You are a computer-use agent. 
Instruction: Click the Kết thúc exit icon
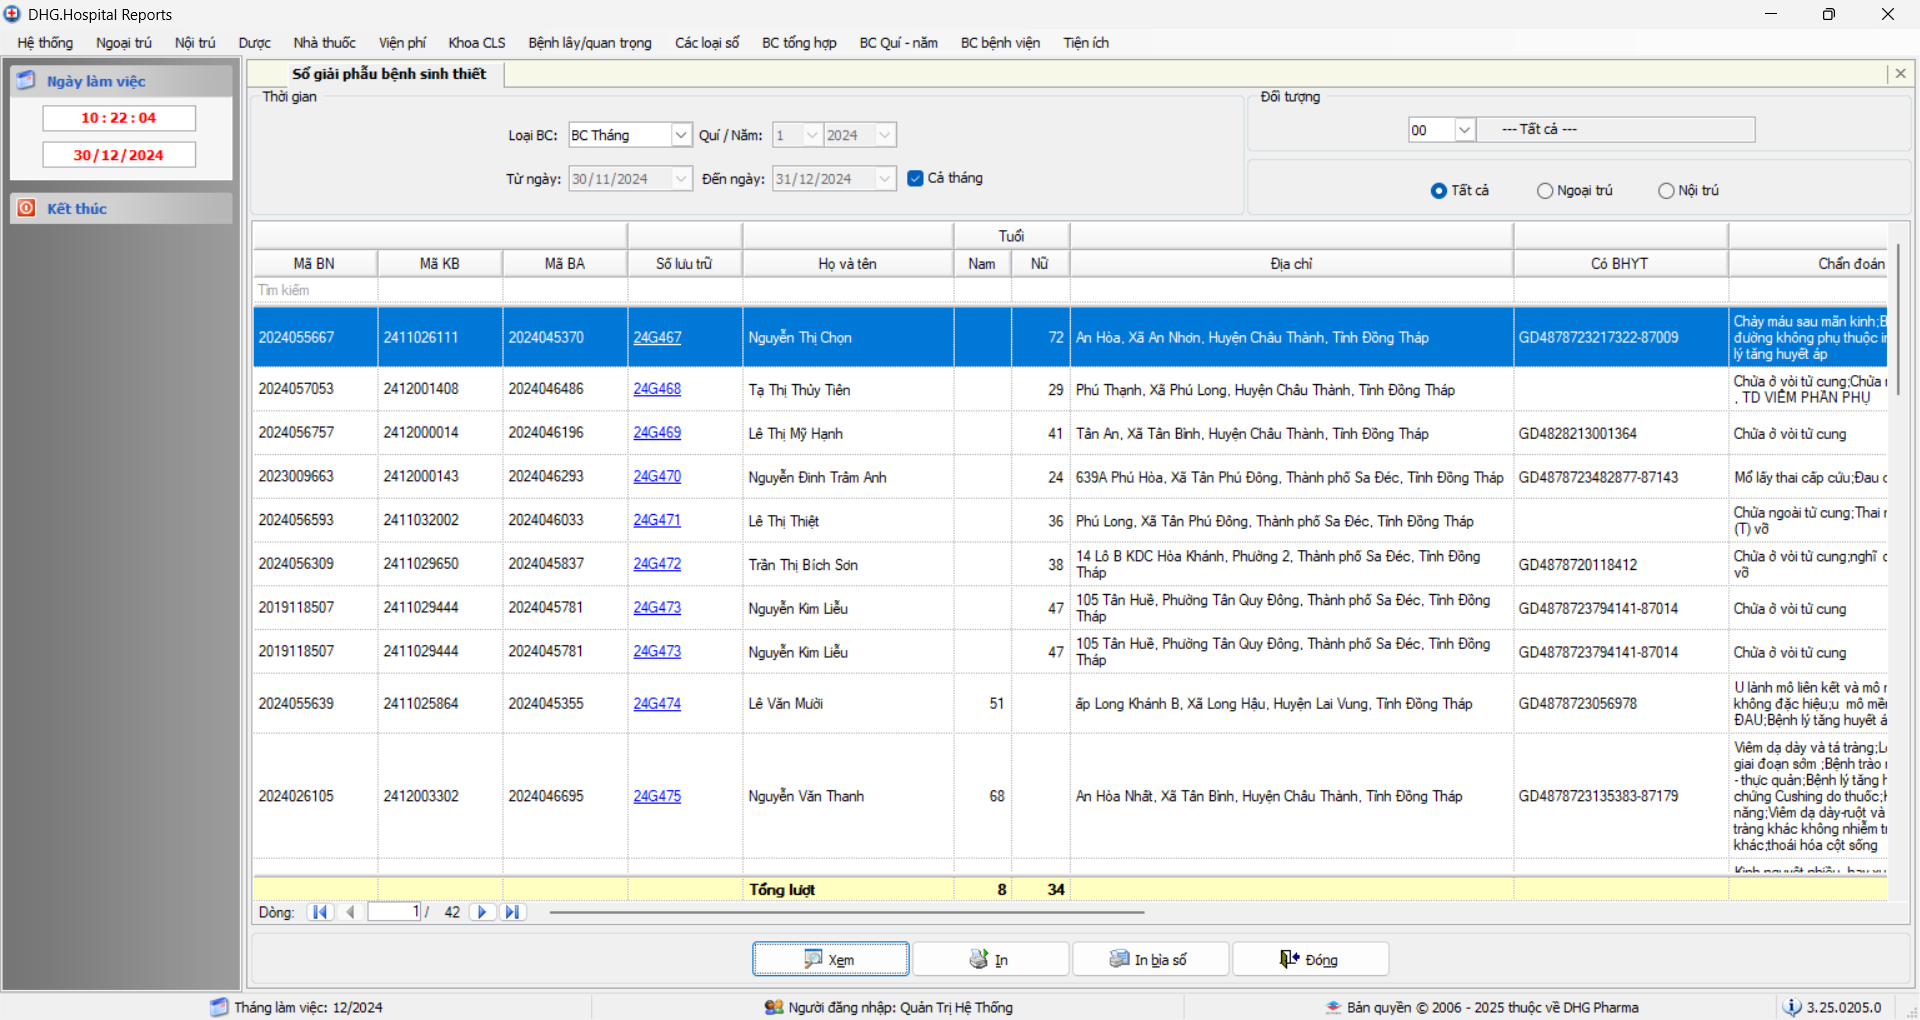point(27,208)
